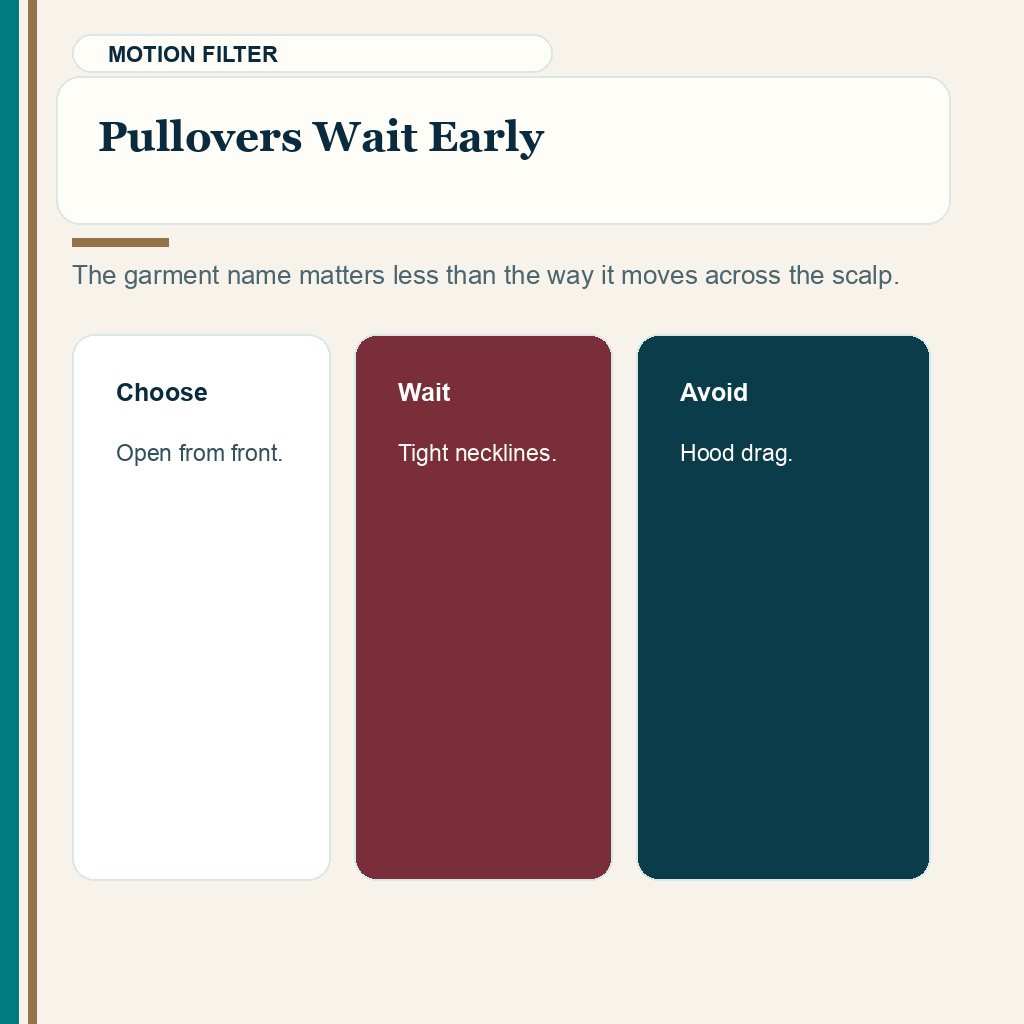Screen dimensions: 1024x1024
Task: Select the Hood drag text
Action: coord(736,453)
